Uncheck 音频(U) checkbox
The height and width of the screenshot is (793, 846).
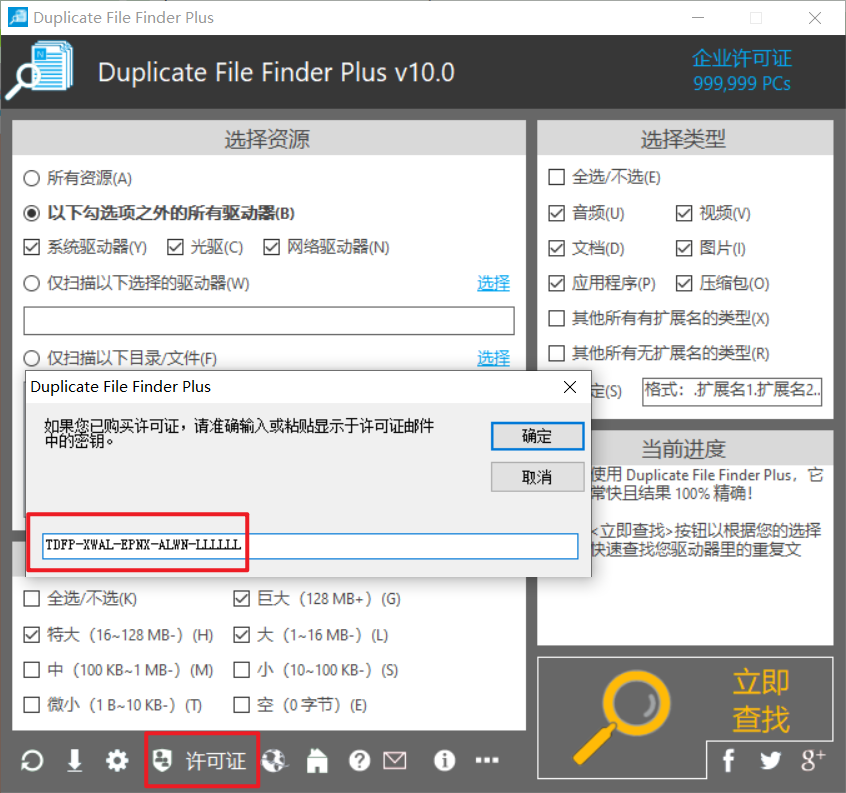[556, 213]
